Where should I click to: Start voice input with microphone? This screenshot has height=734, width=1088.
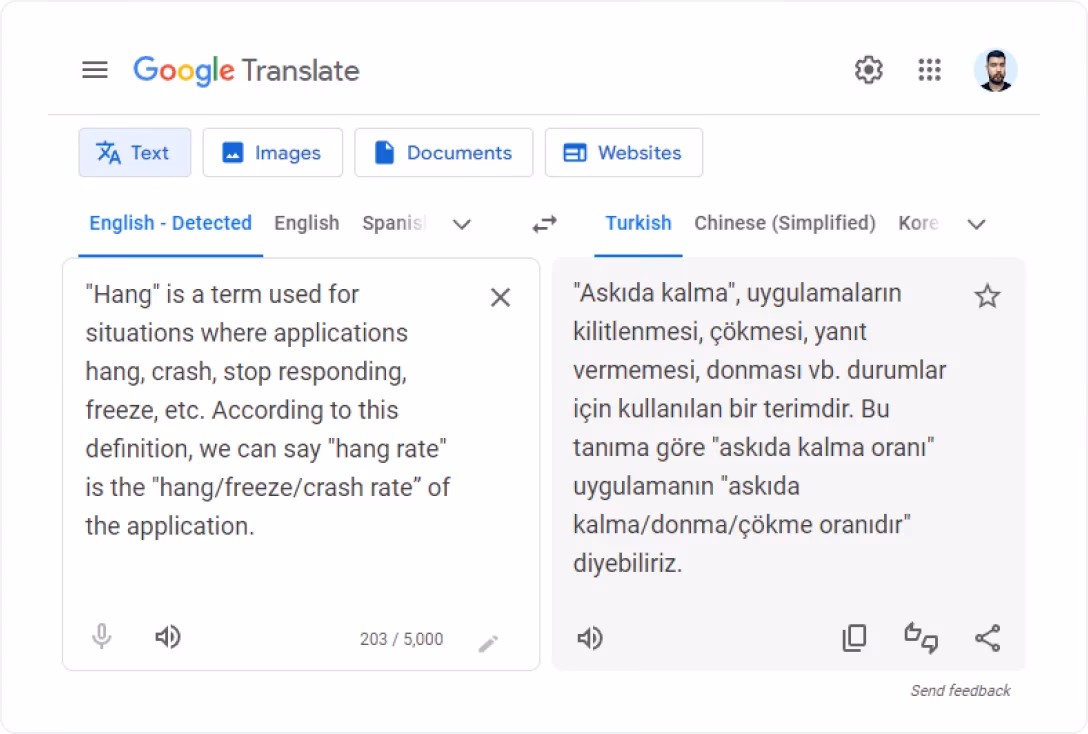click(102, 637)
